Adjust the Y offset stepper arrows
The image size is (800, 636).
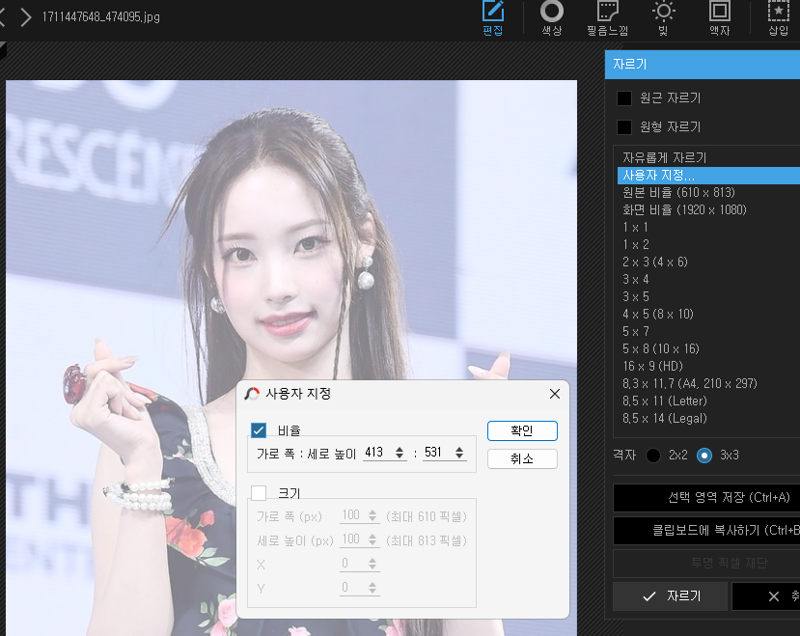tap(372, 588)
